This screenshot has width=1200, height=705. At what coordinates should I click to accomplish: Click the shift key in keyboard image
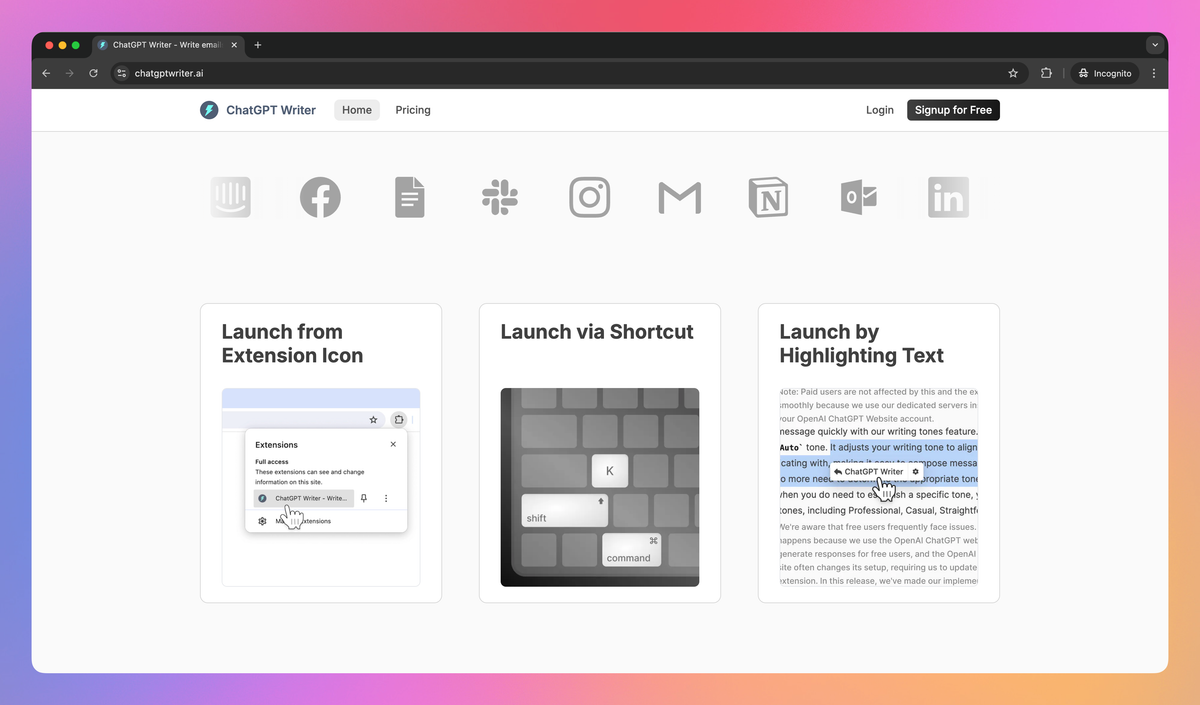tap(564, 510)
